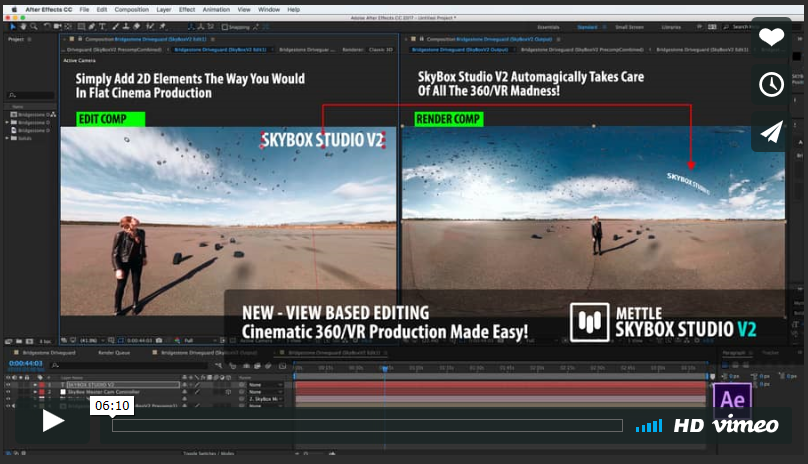Open parent dropdown for SKYBOX STUDIO V2 layer
The height and width of the screenshot is (464, 808).
265,385
